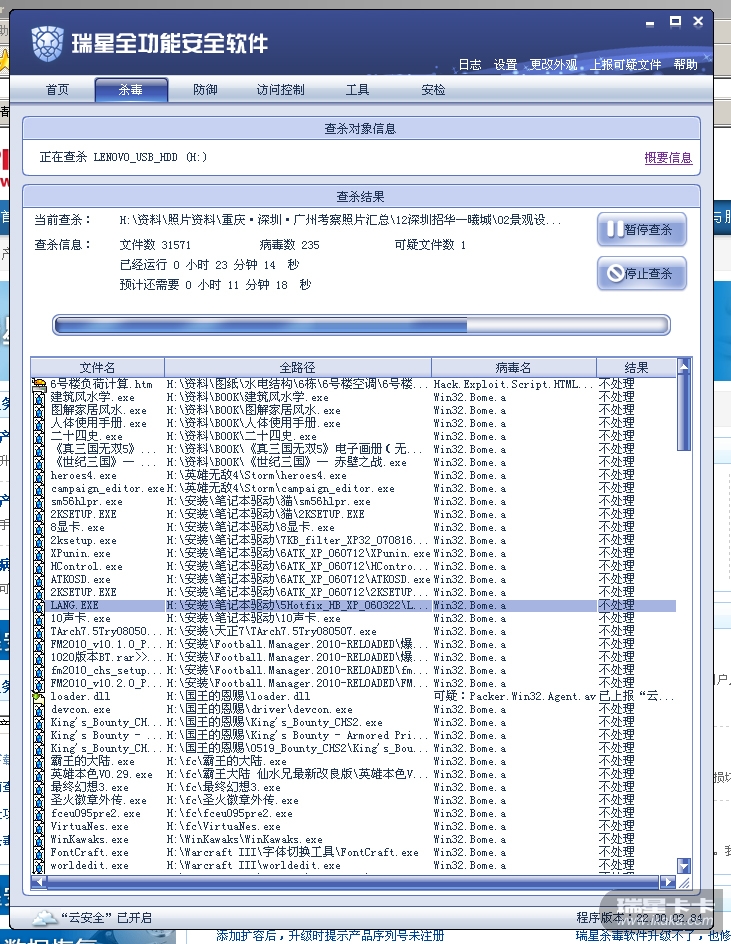Open the 安检 tab
The height and width of the screenshot is (944, 731).
[x=433, y=90]
